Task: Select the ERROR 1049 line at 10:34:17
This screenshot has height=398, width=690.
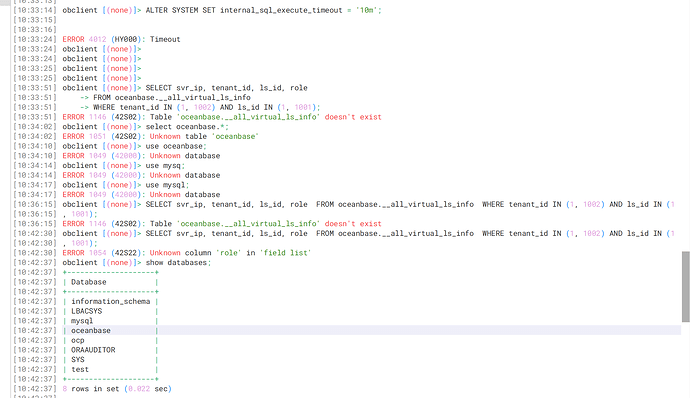Action: (141, 194)
